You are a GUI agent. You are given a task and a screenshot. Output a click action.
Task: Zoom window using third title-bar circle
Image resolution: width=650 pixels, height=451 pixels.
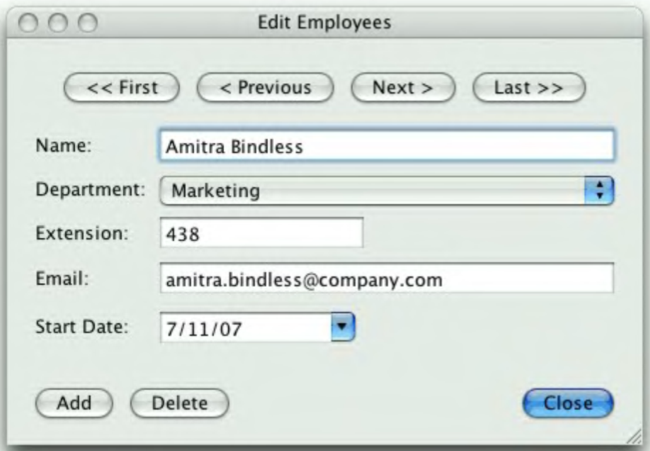coord(87,20)
